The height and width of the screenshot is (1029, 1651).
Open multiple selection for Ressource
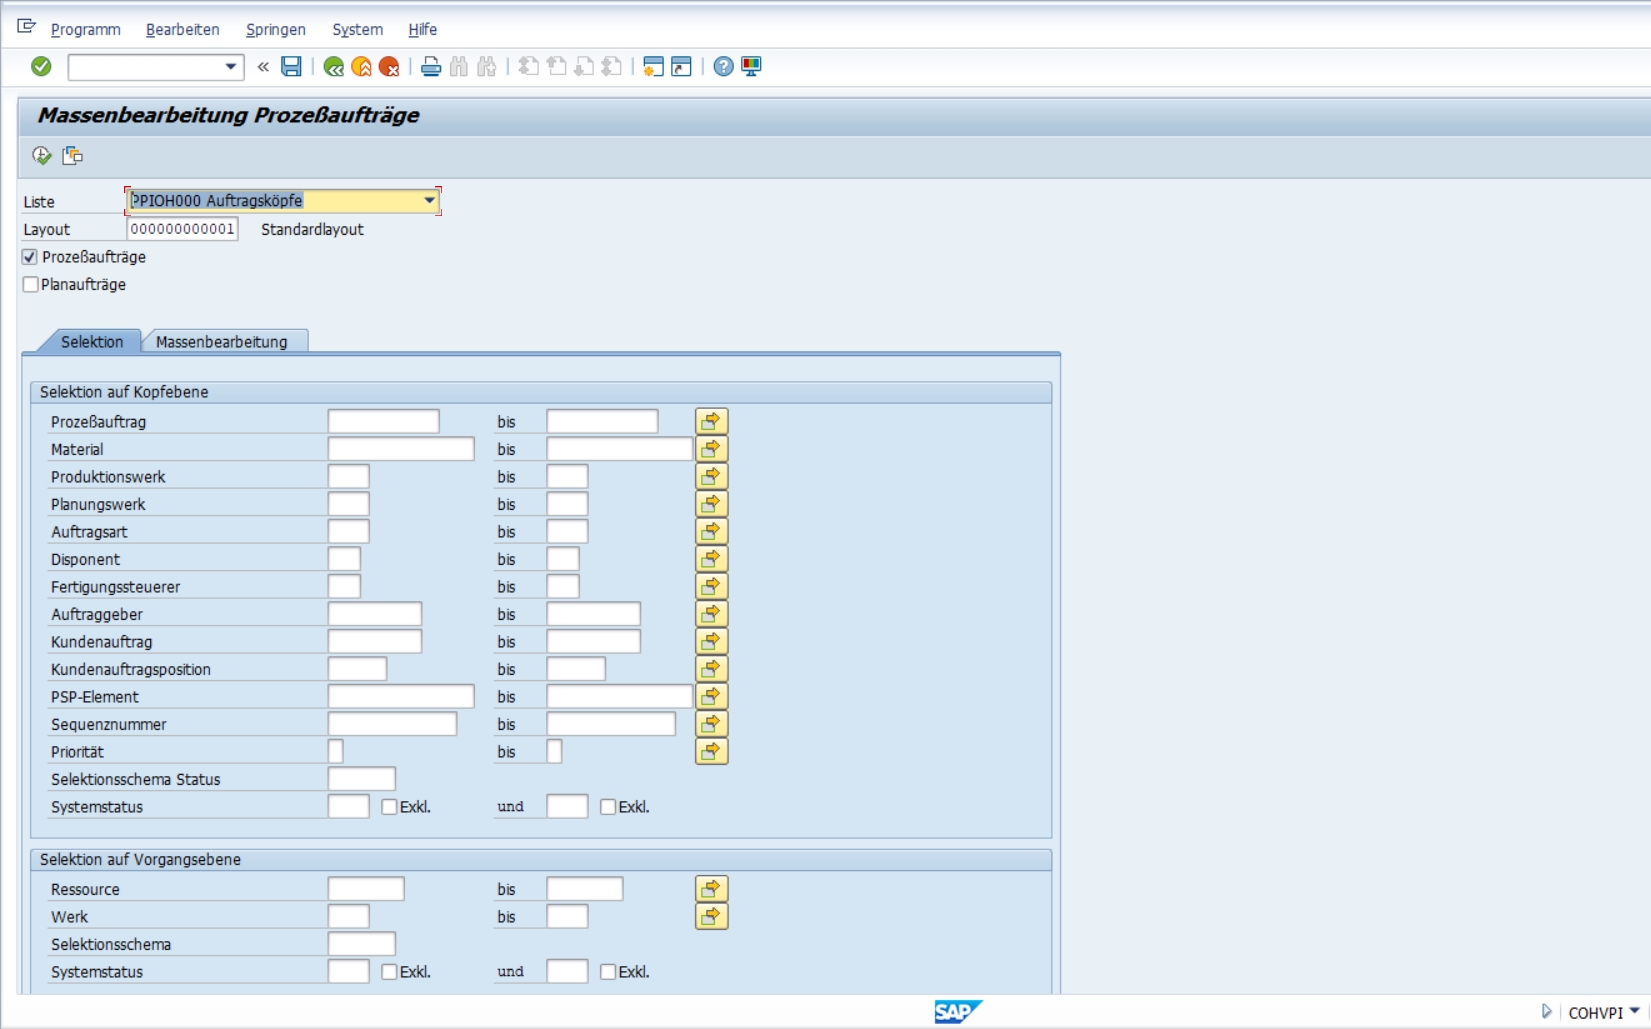coord(711,889)
